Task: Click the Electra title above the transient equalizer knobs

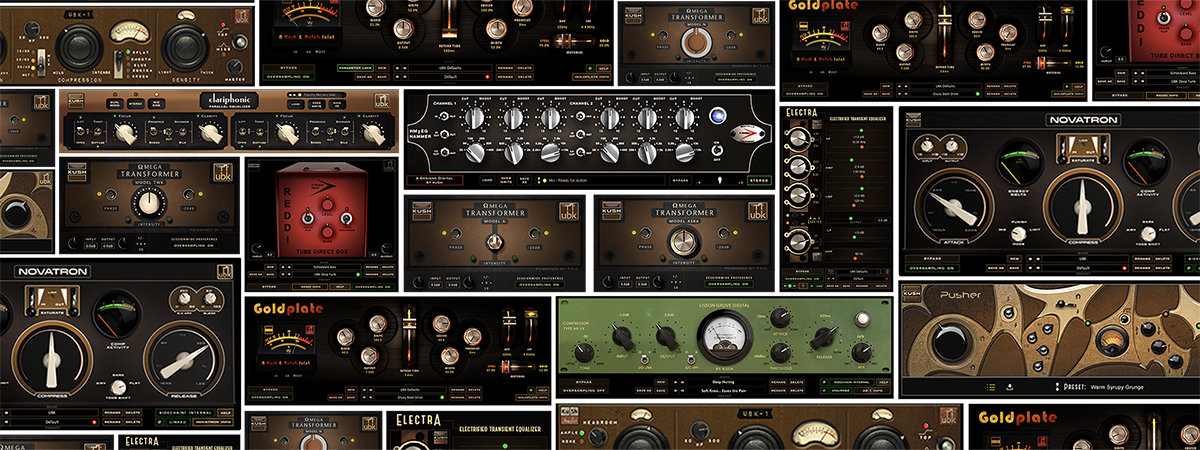Action: click(800, 113)
